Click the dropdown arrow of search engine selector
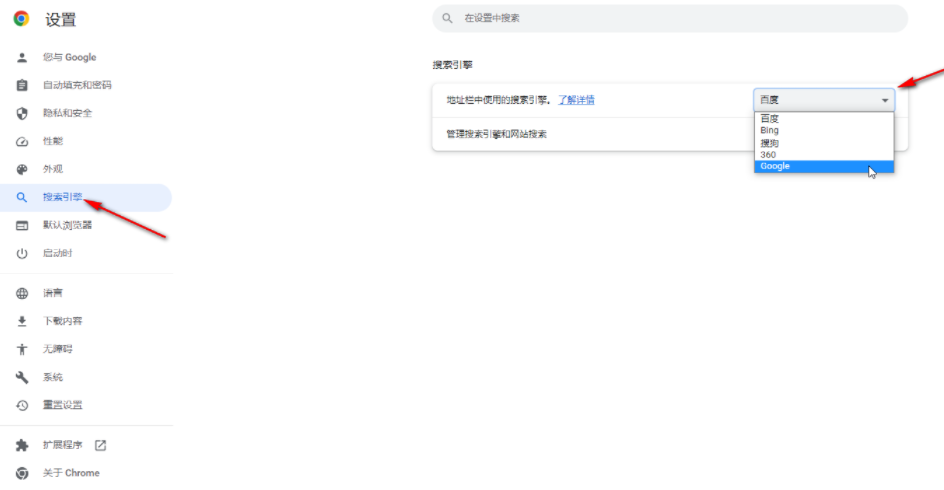Image resolution: width=944 pixels, height=490 pixels. pyautogui.click(x=885, y=101)
